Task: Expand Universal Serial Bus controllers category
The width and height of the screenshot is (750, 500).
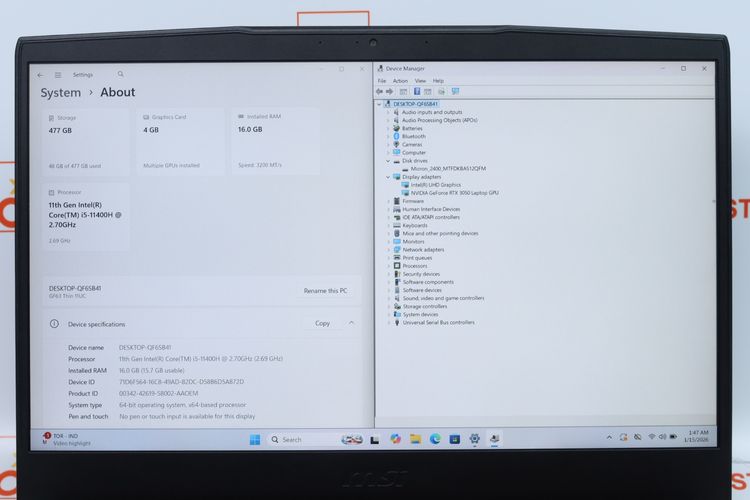Action: pos(388,322)
